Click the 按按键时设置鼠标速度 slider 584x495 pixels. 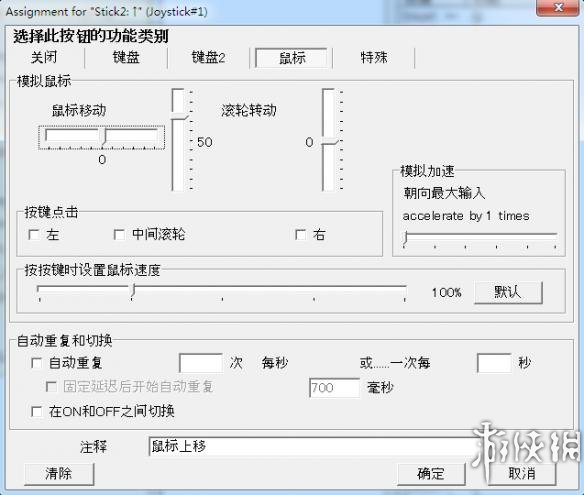coord(222,293)
